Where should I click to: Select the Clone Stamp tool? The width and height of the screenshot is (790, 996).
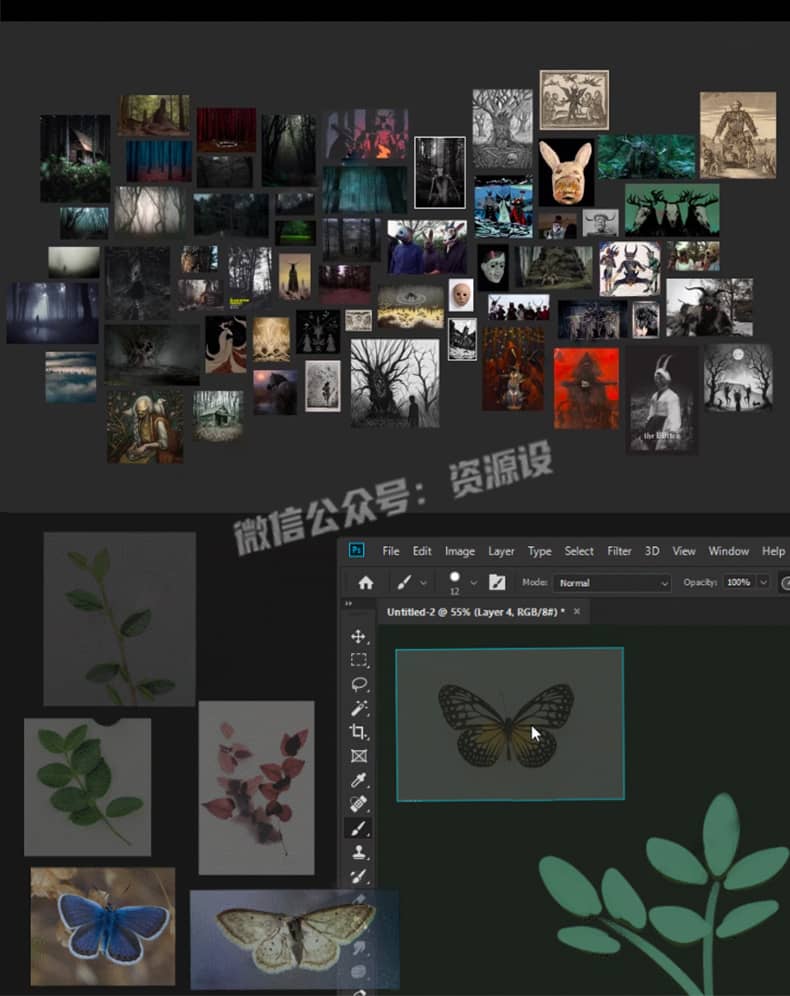pyautogui.click(x=358, y=852)
